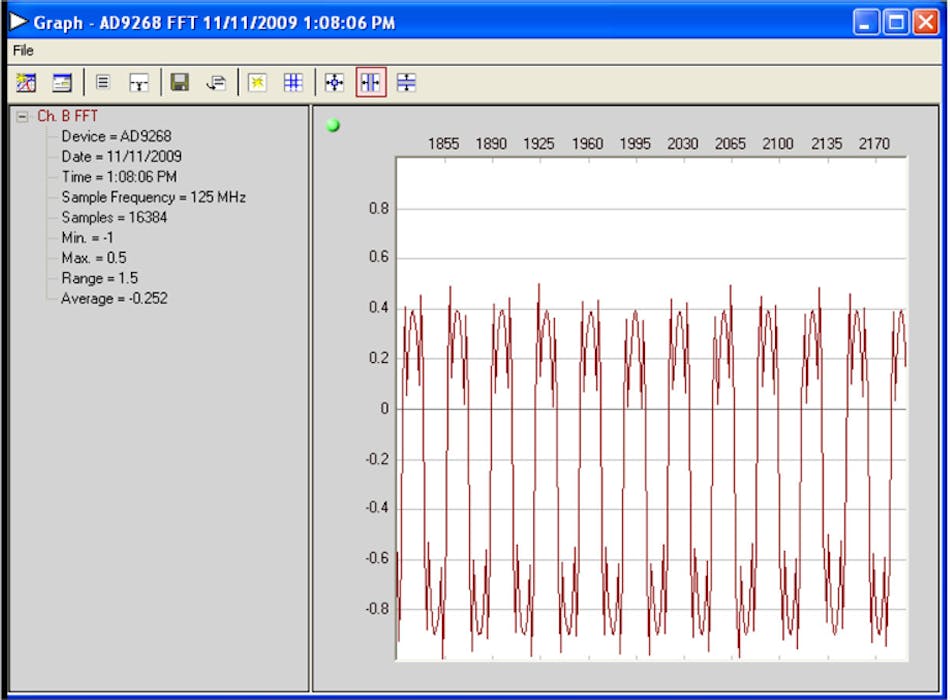Open the graph wizard tool

pos(25,83)
